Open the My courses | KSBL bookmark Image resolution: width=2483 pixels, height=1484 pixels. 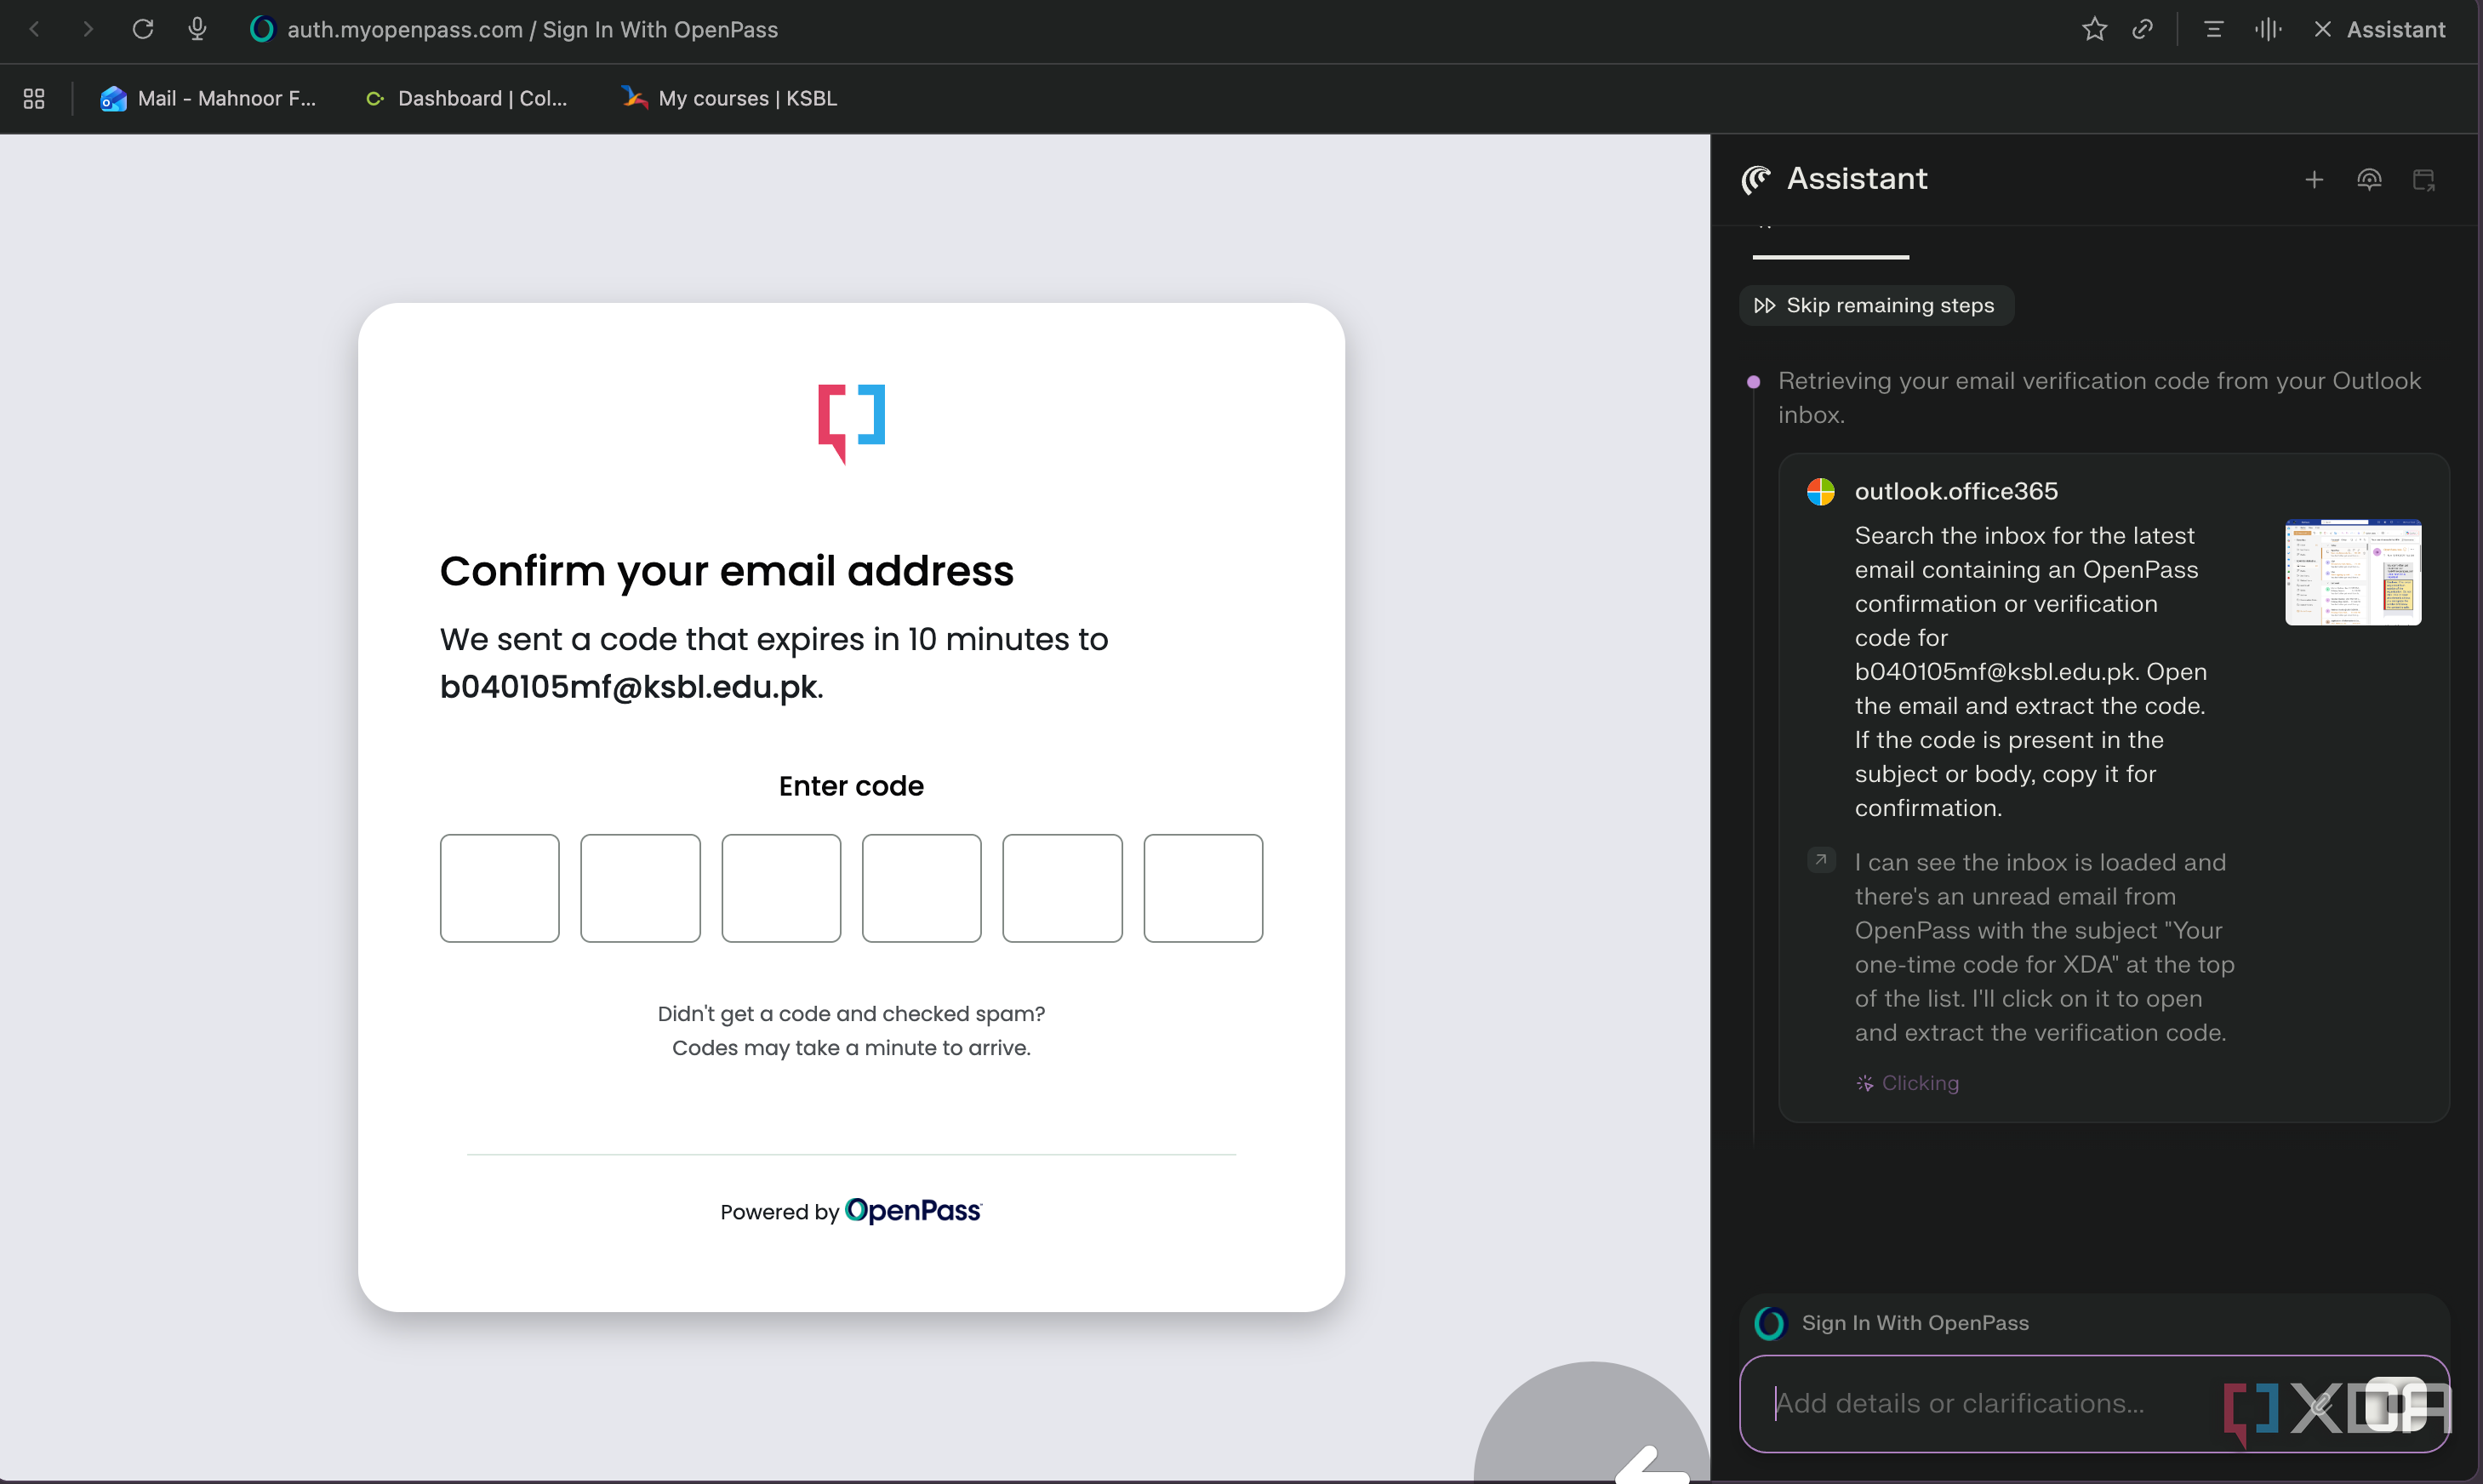pos(730,98)
